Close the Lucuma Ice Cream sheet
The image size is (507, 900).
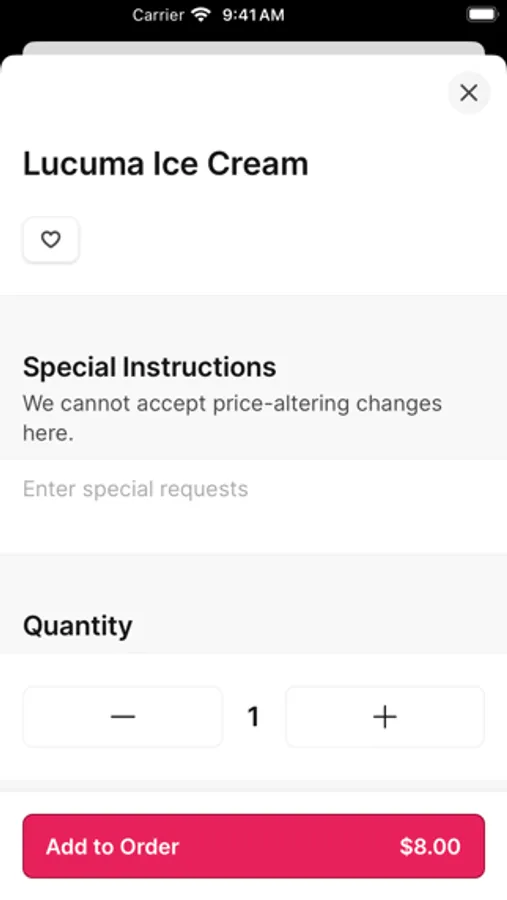[x=469, y=92]
